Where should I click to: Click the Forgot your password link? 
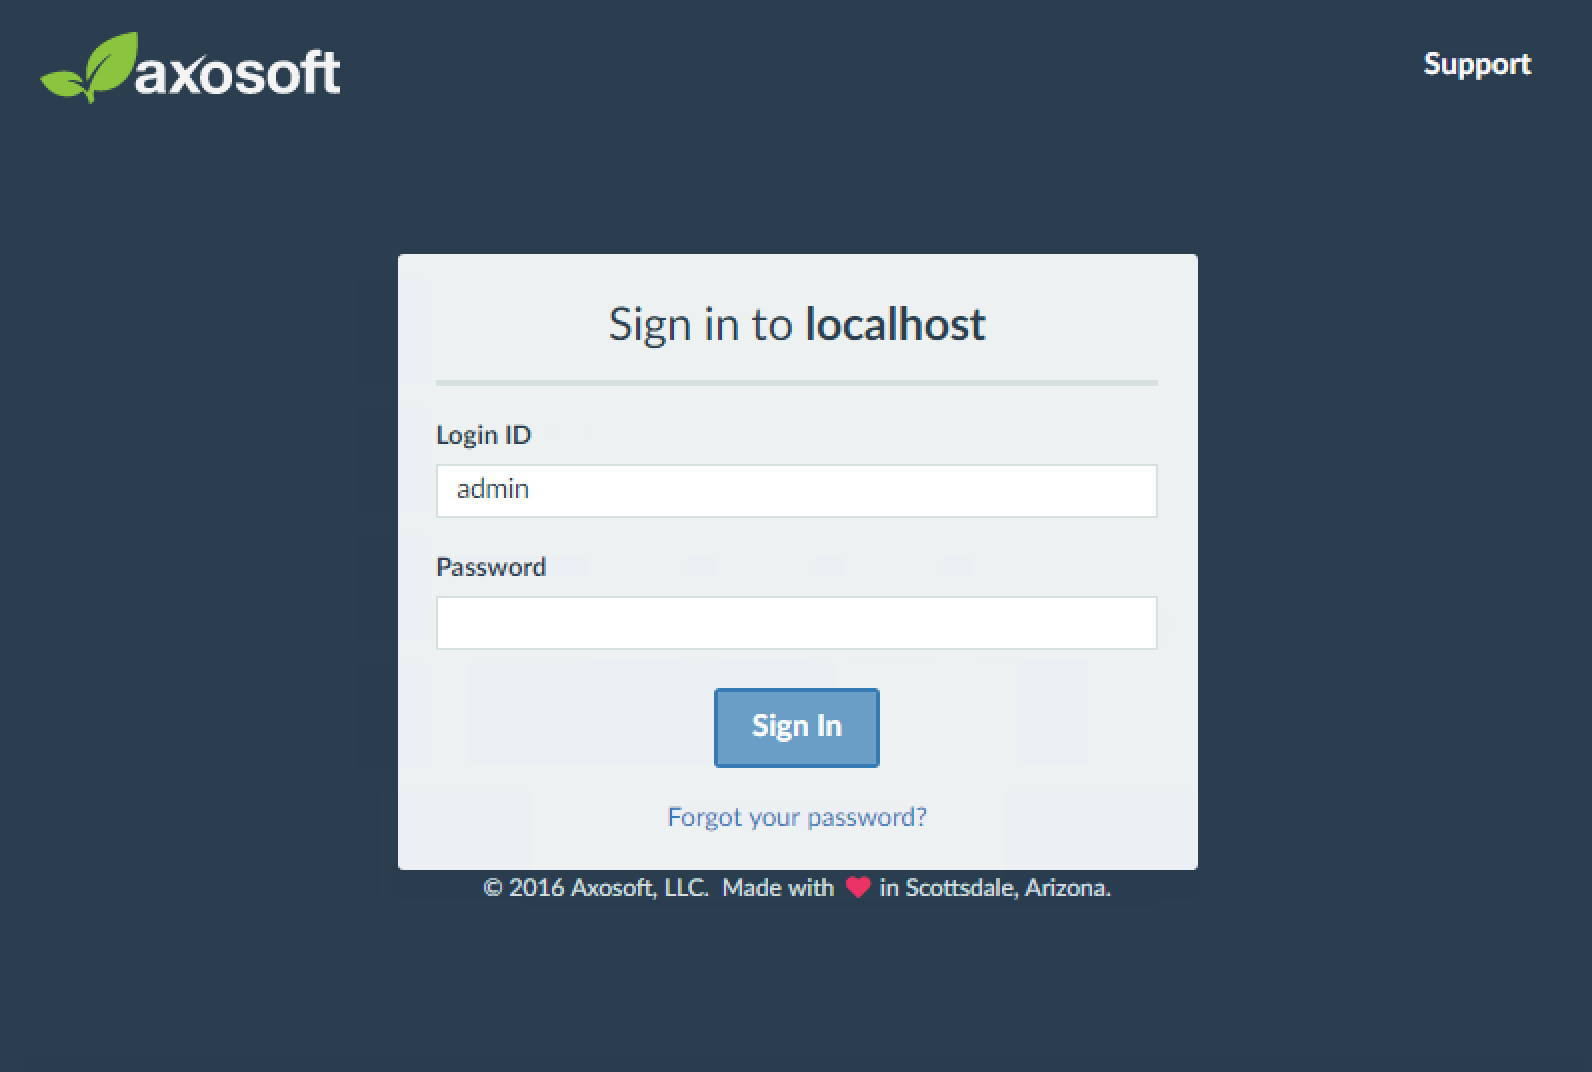796,817
